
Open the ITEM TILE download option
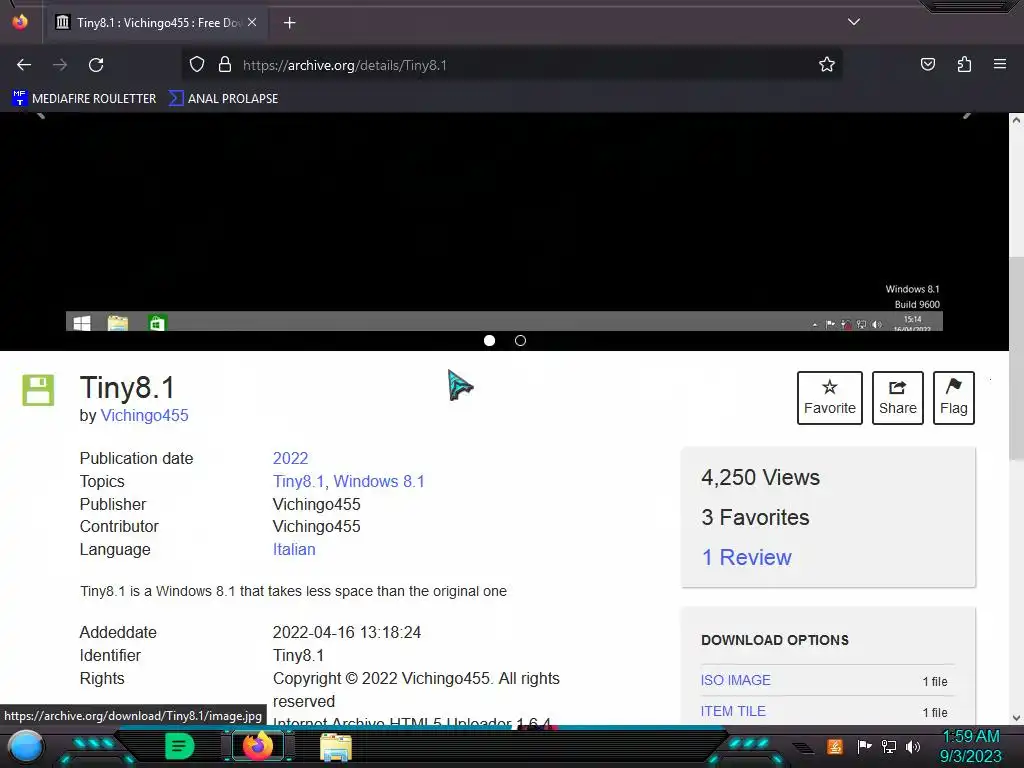tap(733, 711)
